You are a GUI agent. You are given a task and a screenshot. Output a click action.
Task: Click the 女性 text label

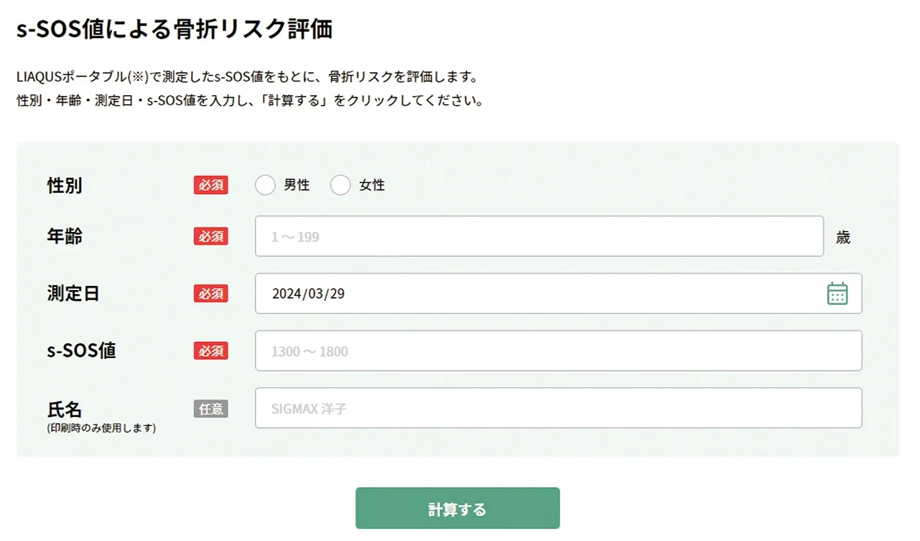pyautogui.click(x=372, y=185)
